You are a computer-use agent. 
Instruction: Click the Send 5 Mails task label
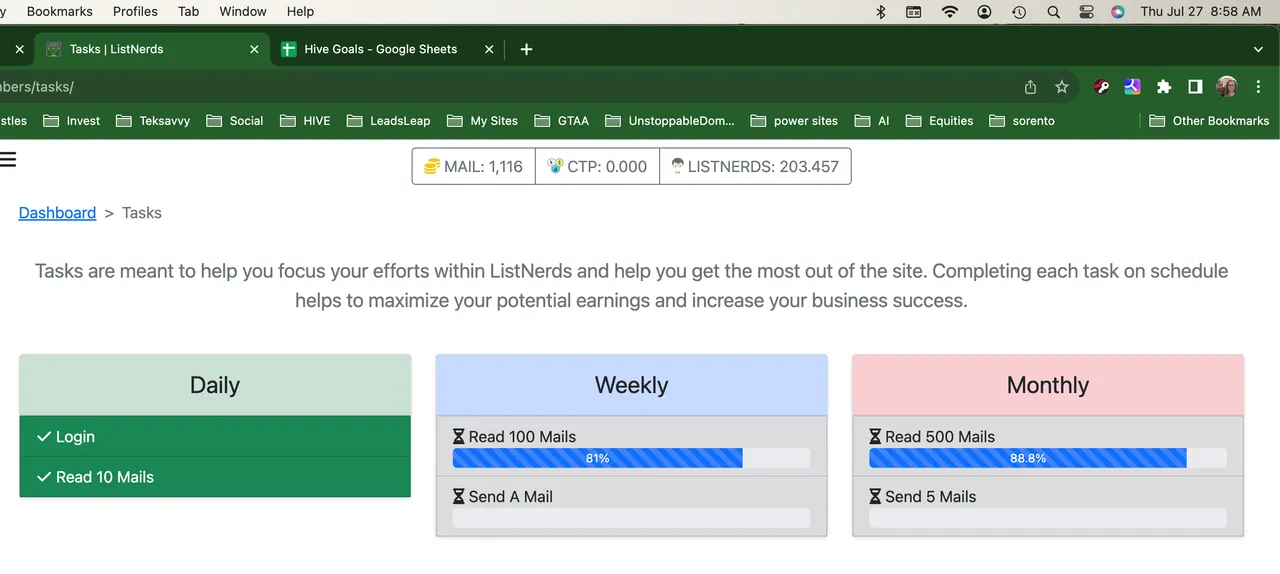pos(930,497)
